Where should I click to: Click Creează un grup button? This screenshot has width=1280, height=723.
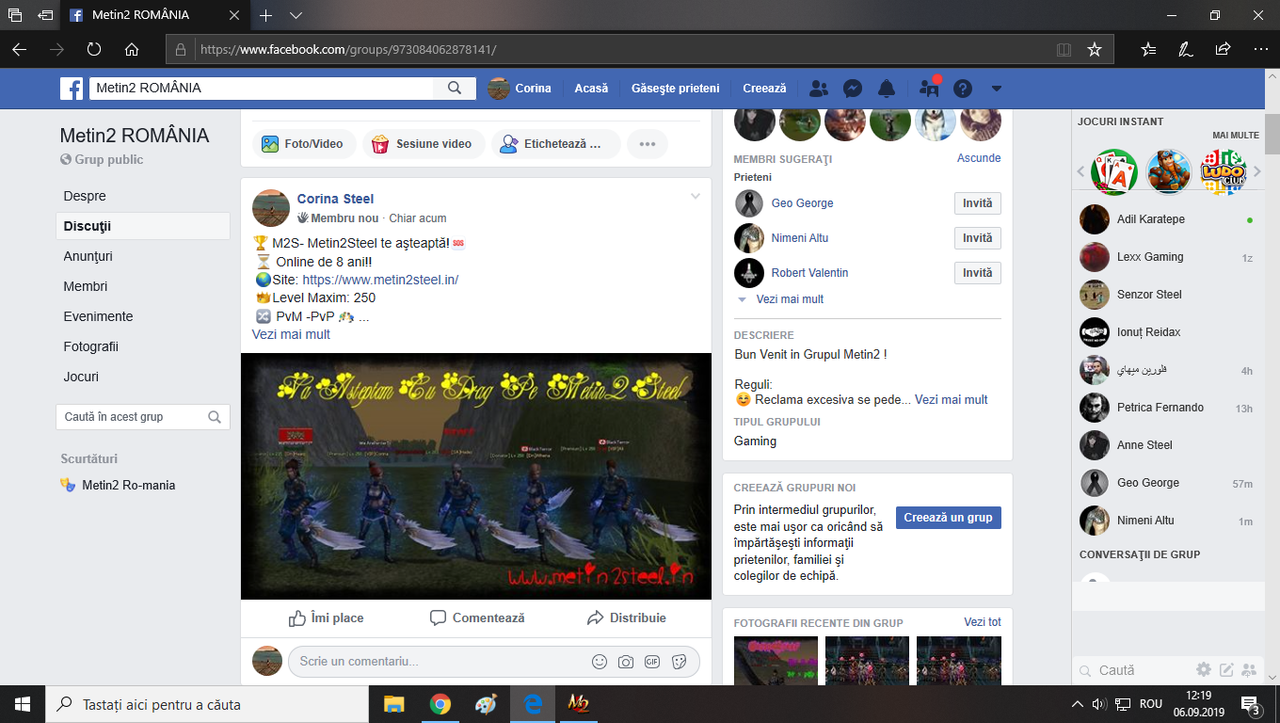click(948, 518)
